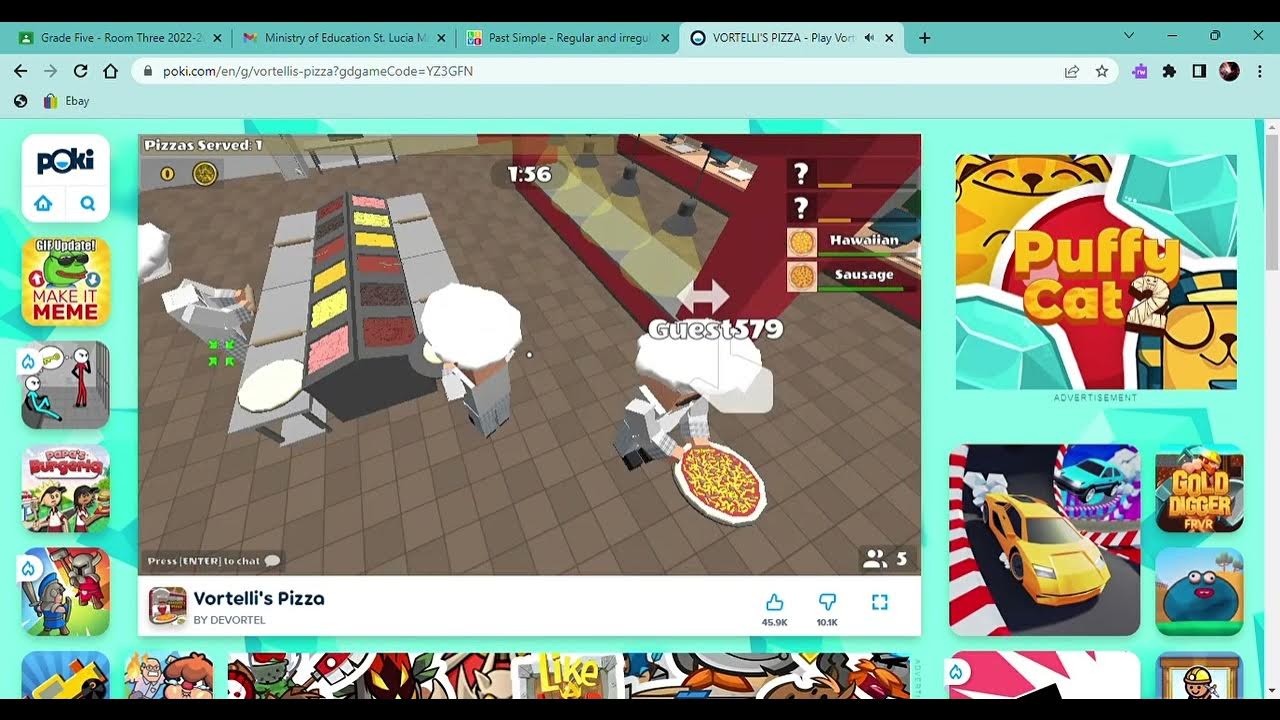
Task: Click the first unknown order question mark
Action: click(x=800, y=175)
